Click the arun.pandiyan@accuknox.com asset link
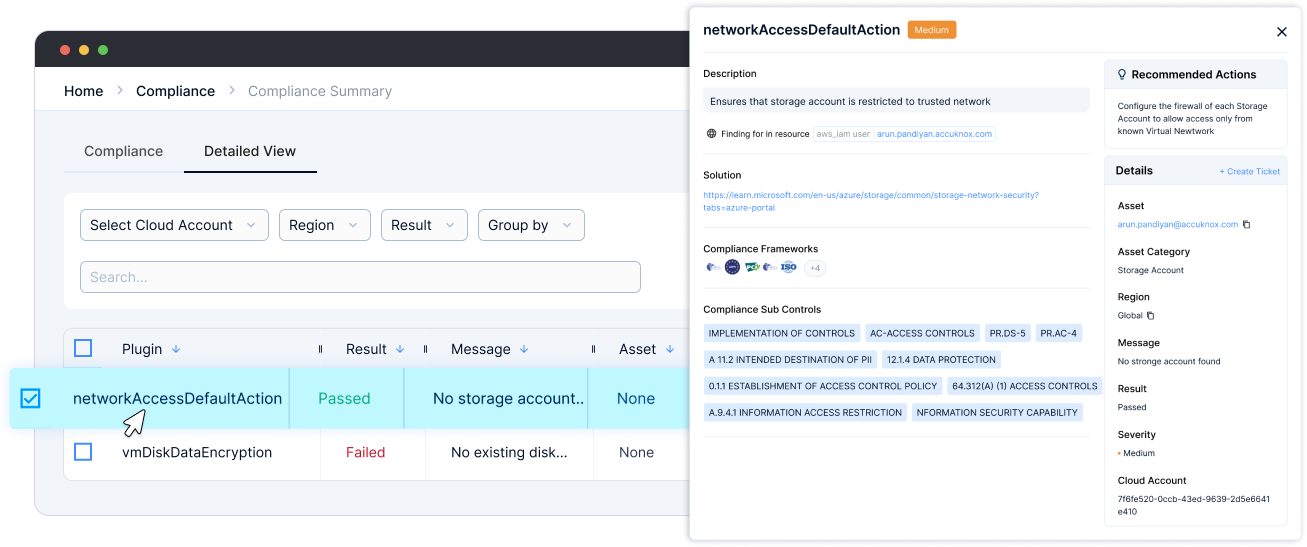Image resolution: width=1307 pixels, height=547 pixels. tap(1177, 224)
